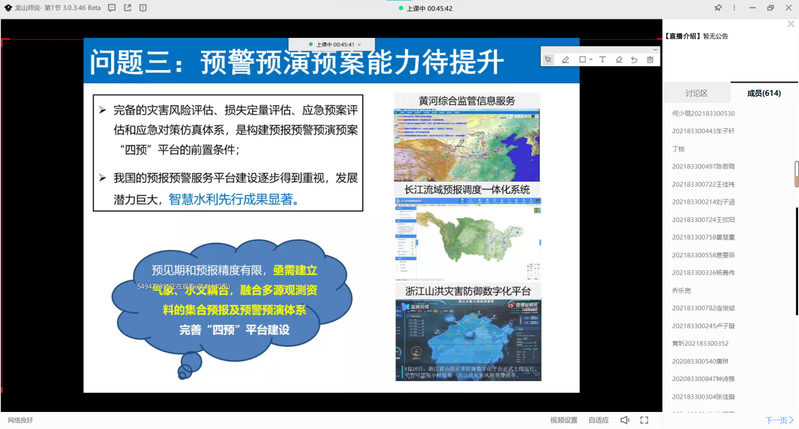Switch to the 讨论区 tab
This screenshot has width=799, height=429.
[x=696, y=93]
